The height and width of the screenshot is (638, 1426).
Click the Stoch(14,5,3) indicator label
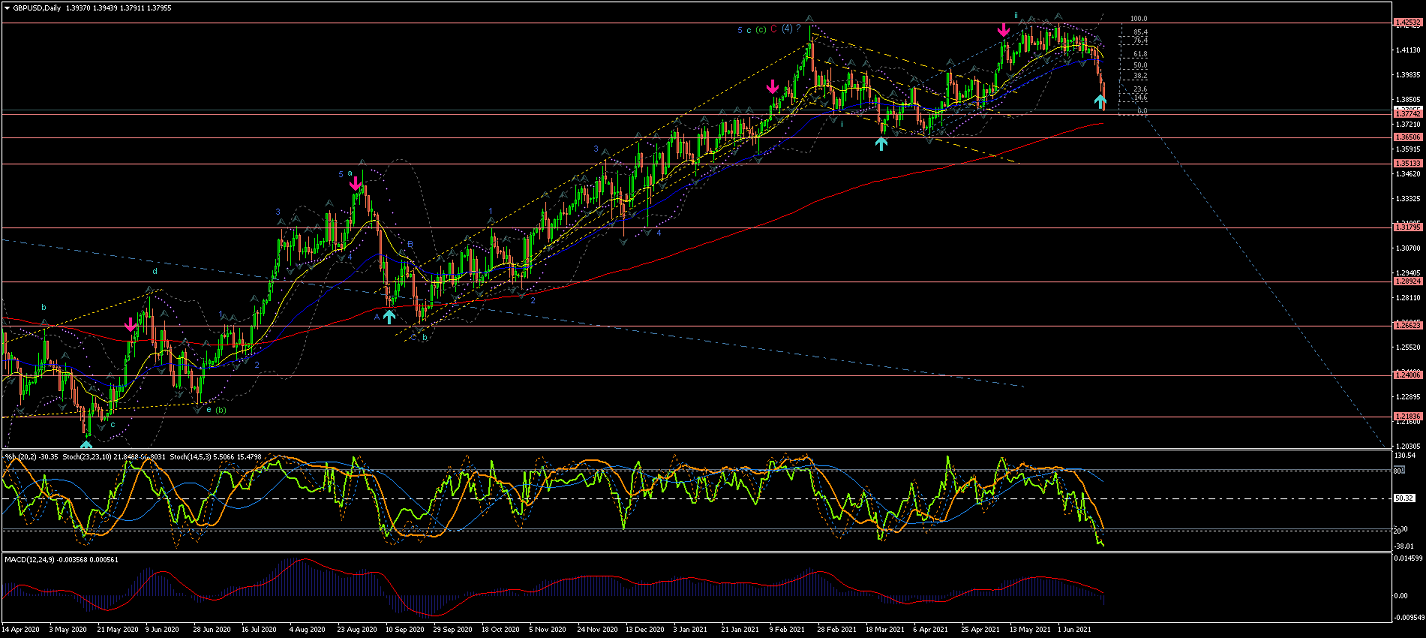(x=217, y=457)
